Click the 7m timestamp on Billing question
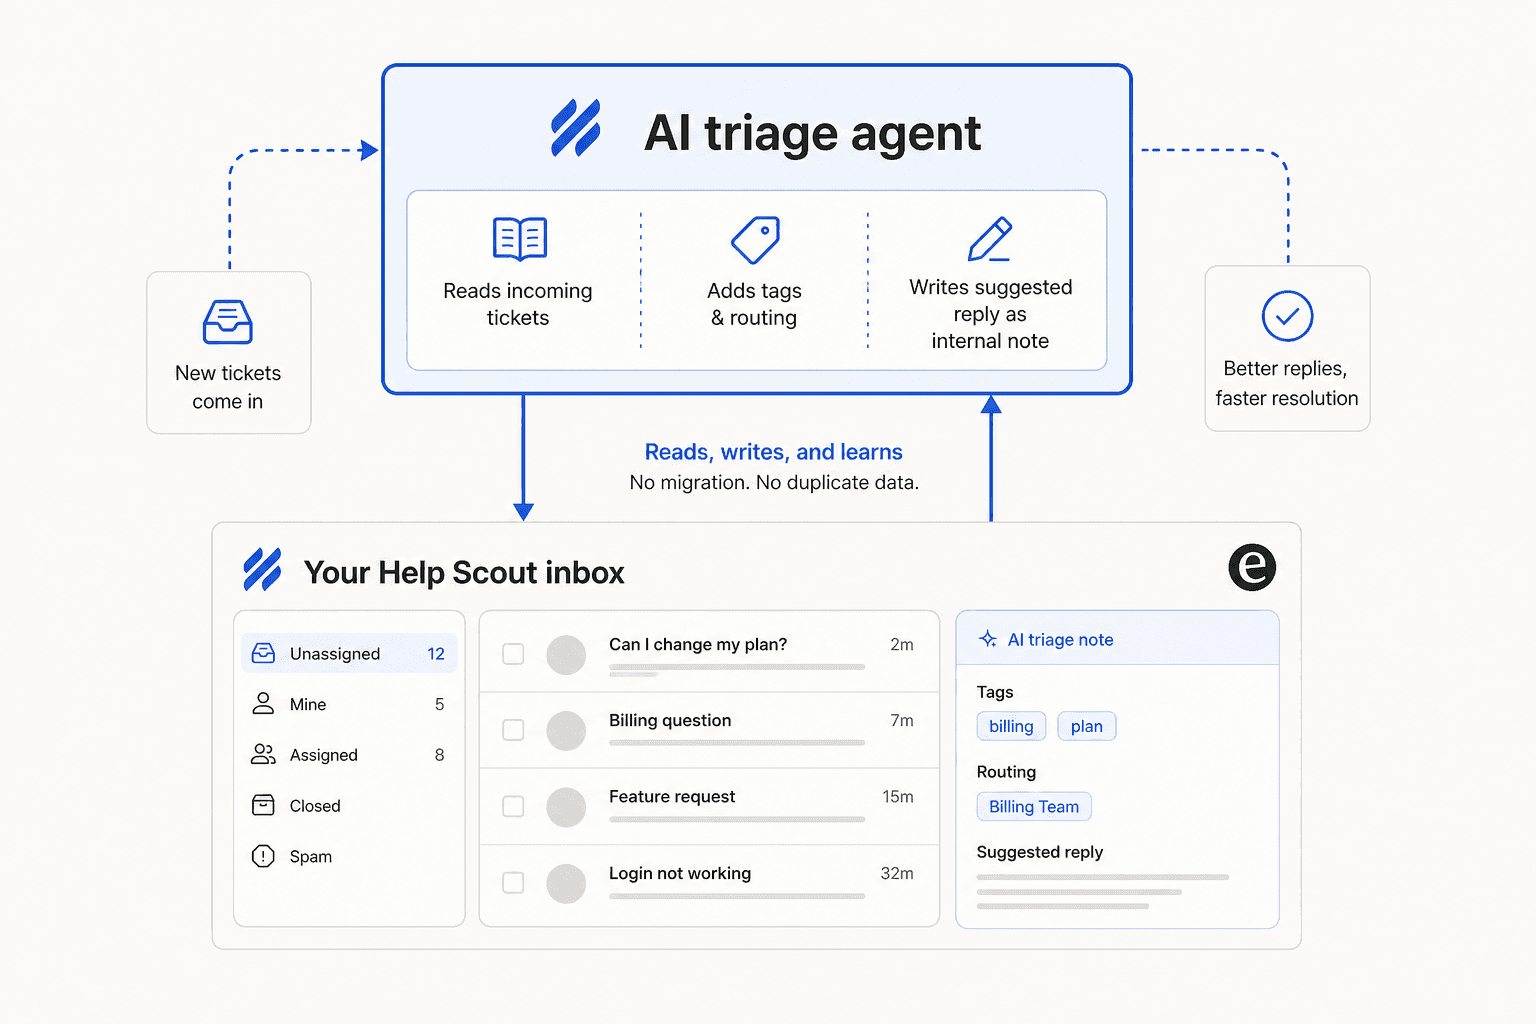Viewport: 1536px width, 1024px height. point(902,720)
